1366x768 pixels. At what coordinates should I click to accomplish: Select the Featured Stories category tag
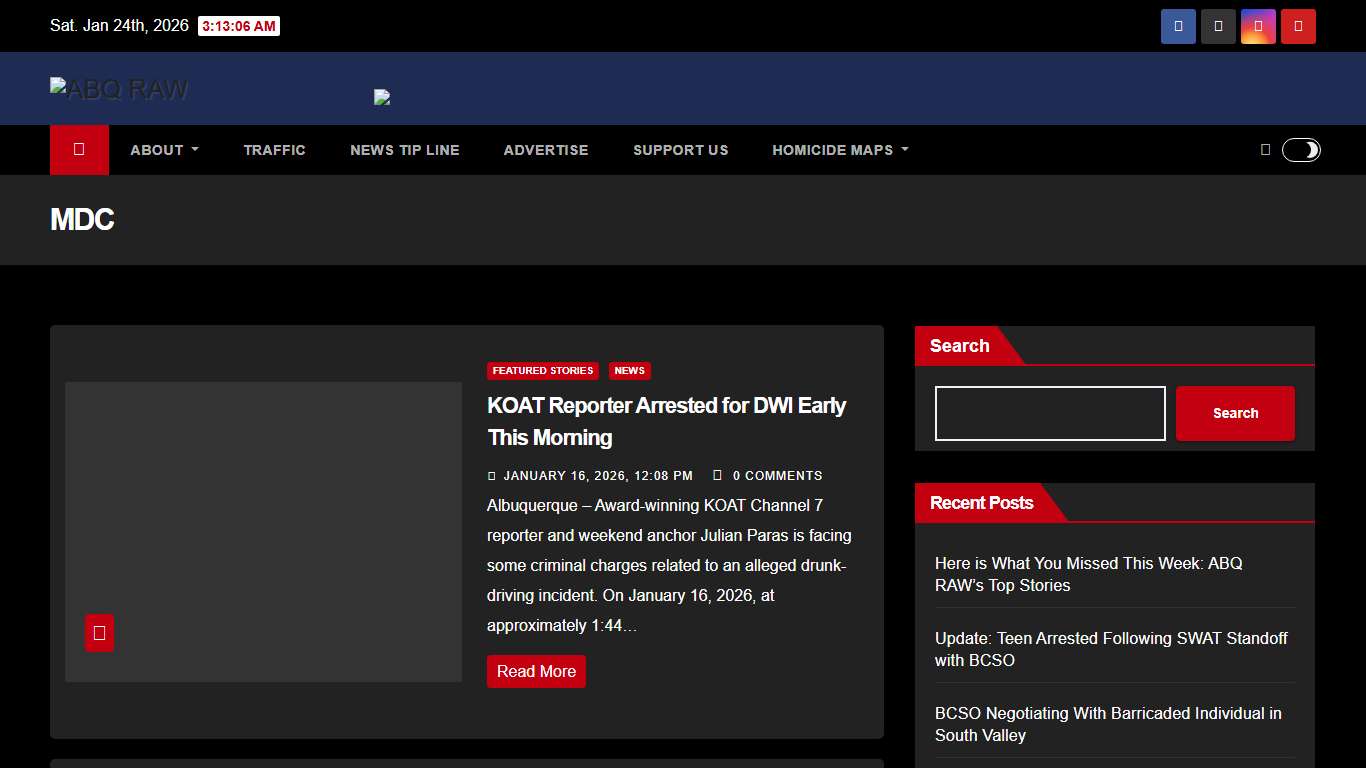coord(542,371)
